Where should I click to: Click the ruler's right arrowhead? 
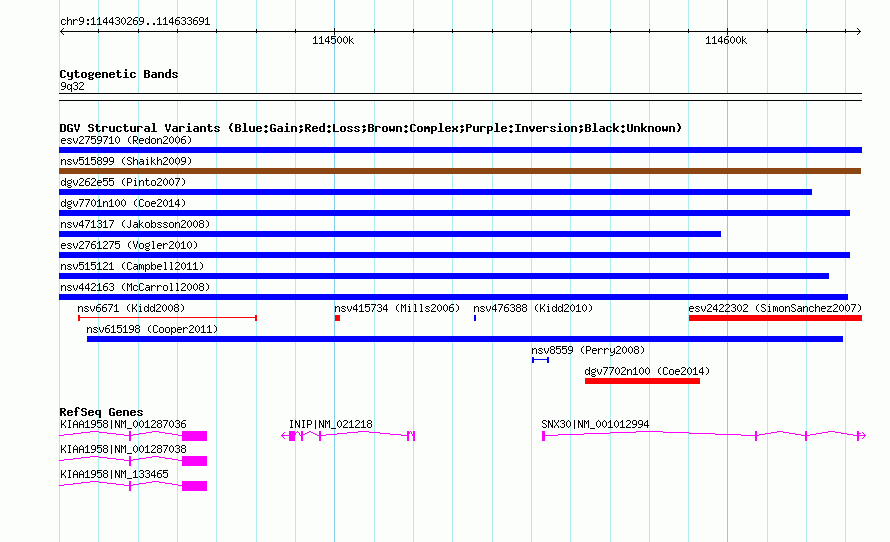[x=859, y=32]
